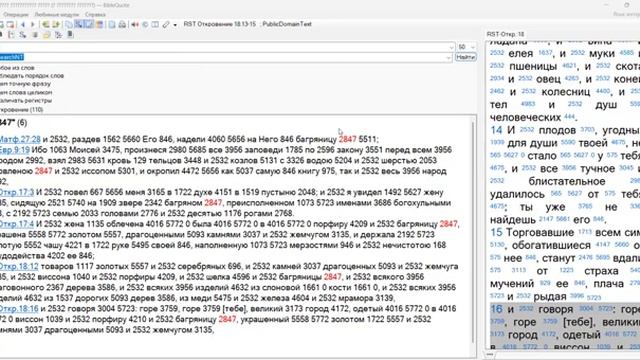Select the RST-Откр. 18 tab
The image size is (640, 360).
[x=505, y=34]
